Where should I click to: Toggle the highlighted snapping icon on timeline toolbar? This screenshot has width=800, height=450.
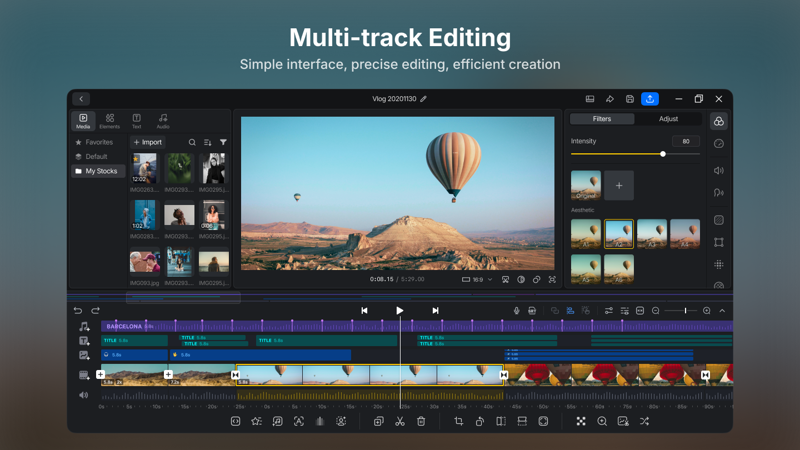570,311
